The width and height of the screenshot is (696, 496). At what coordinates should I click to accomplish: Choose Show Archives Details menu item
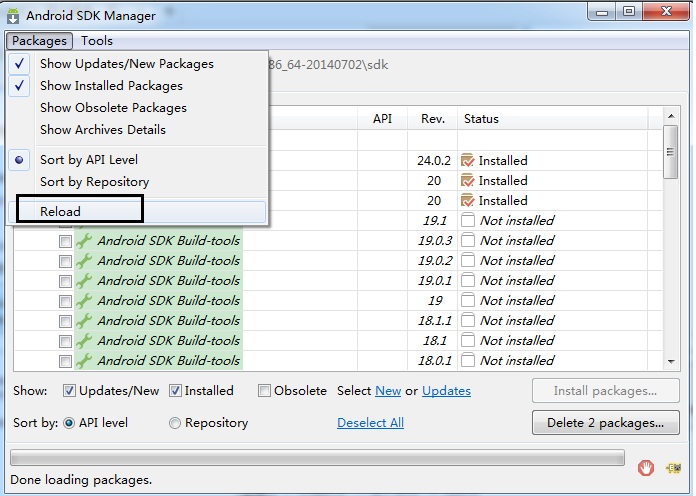click(137, 130)
